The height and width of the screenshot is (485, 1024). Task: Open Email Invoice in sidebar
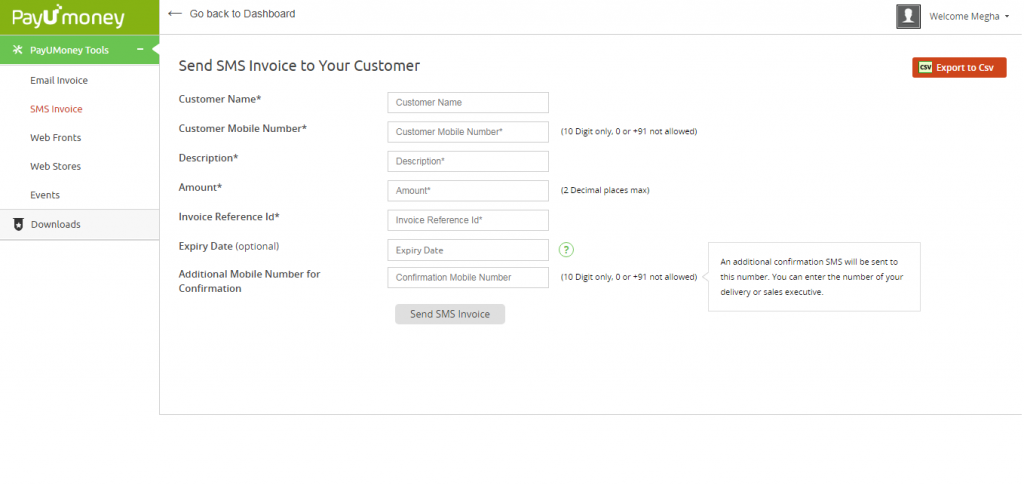click(59, 80)
